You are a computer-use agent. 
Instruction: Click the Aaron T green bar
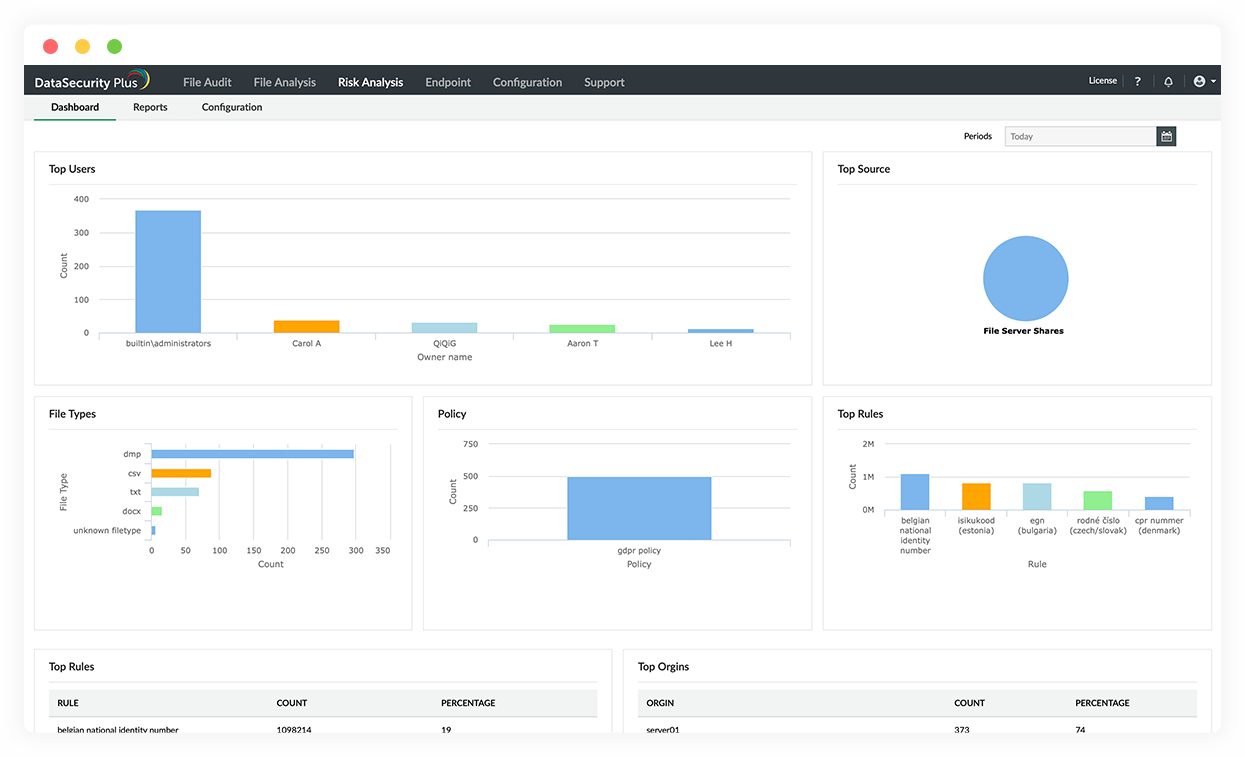[582, 329]
